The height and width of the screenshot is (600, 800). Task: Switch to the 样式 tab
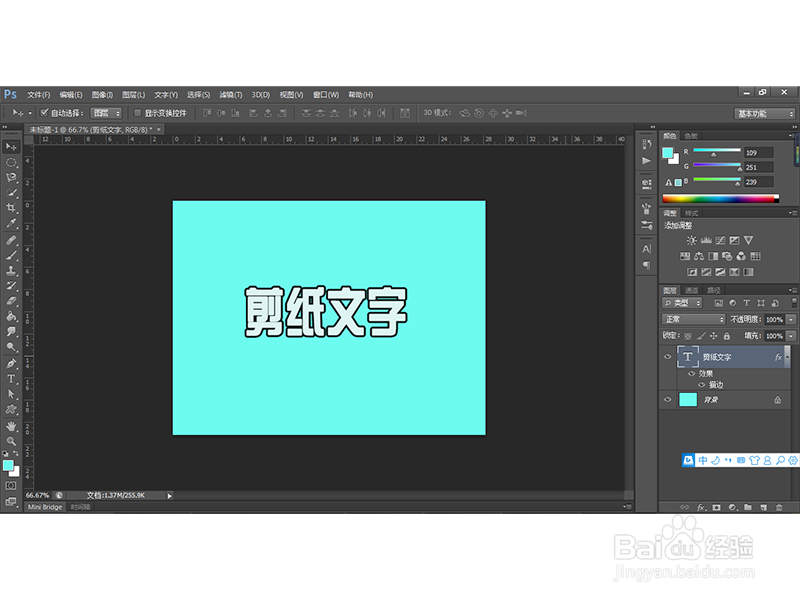(691, 213)
